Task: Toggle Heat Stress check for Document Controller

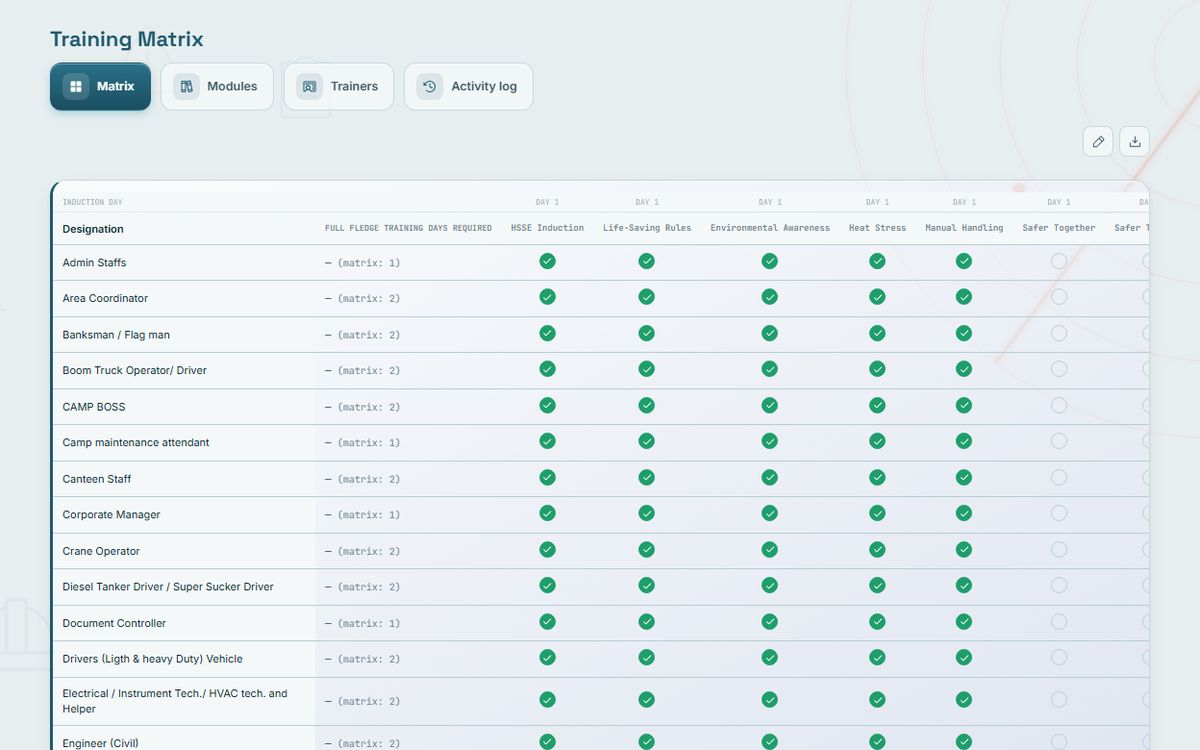Action: pos(877,621)
